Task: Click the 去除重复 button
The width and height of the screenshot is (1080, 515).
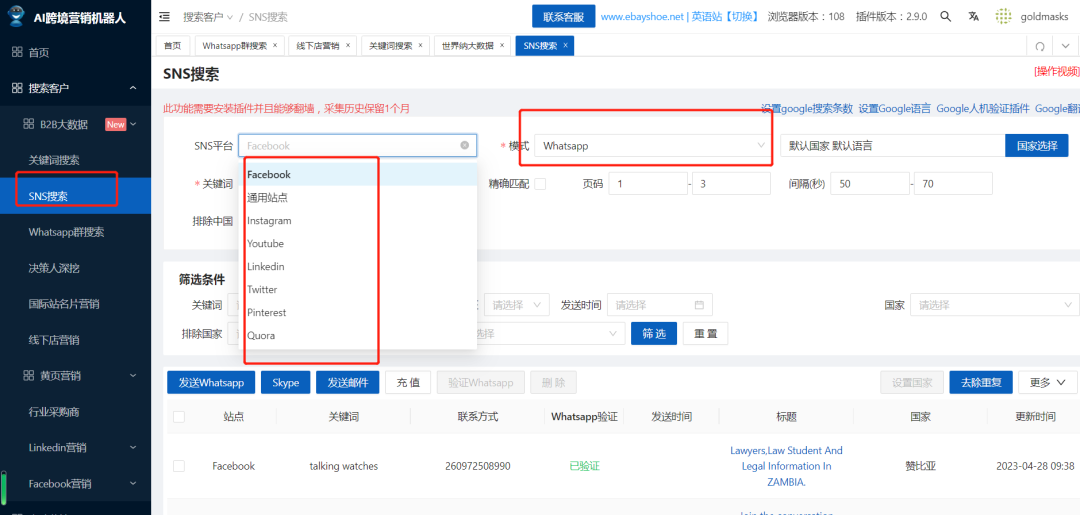Action: [x=981, y=383]
